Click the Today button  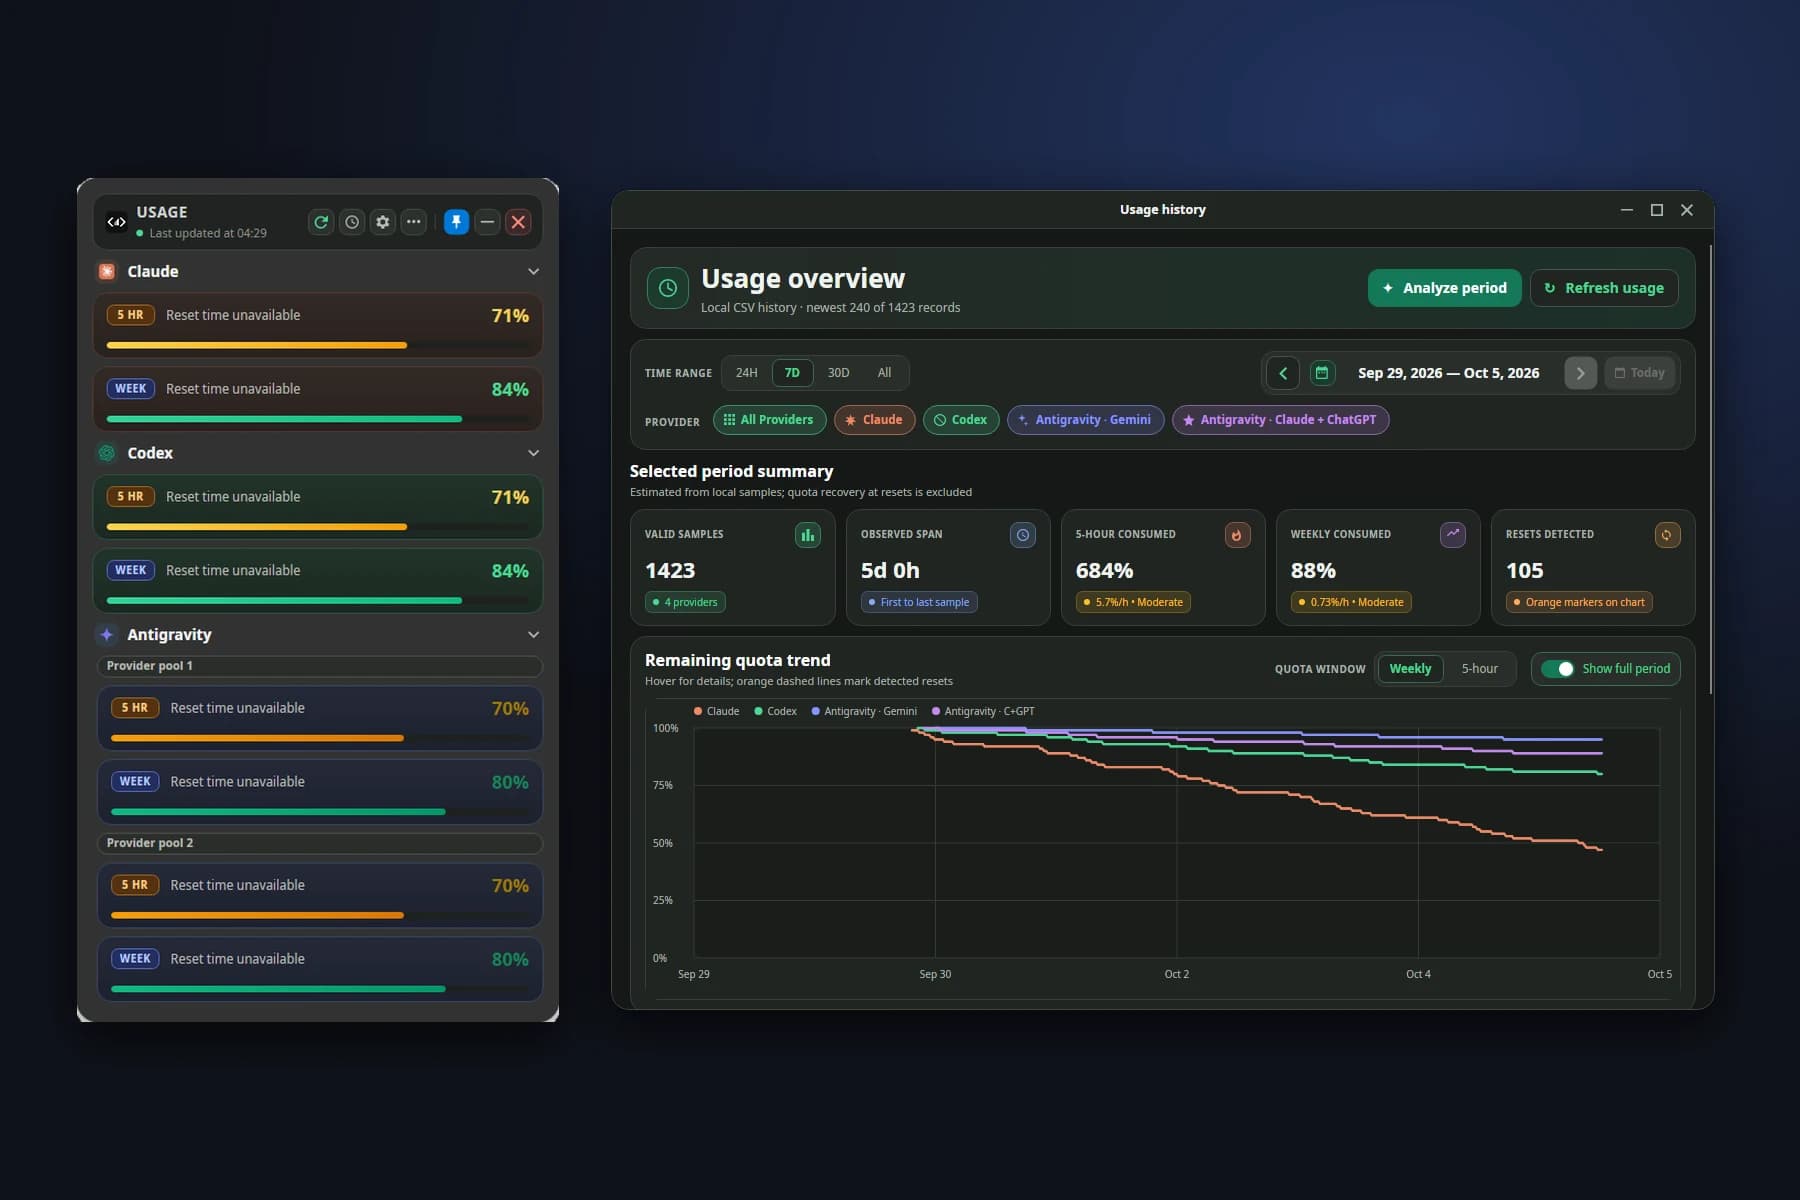(x=1640, y=373)
